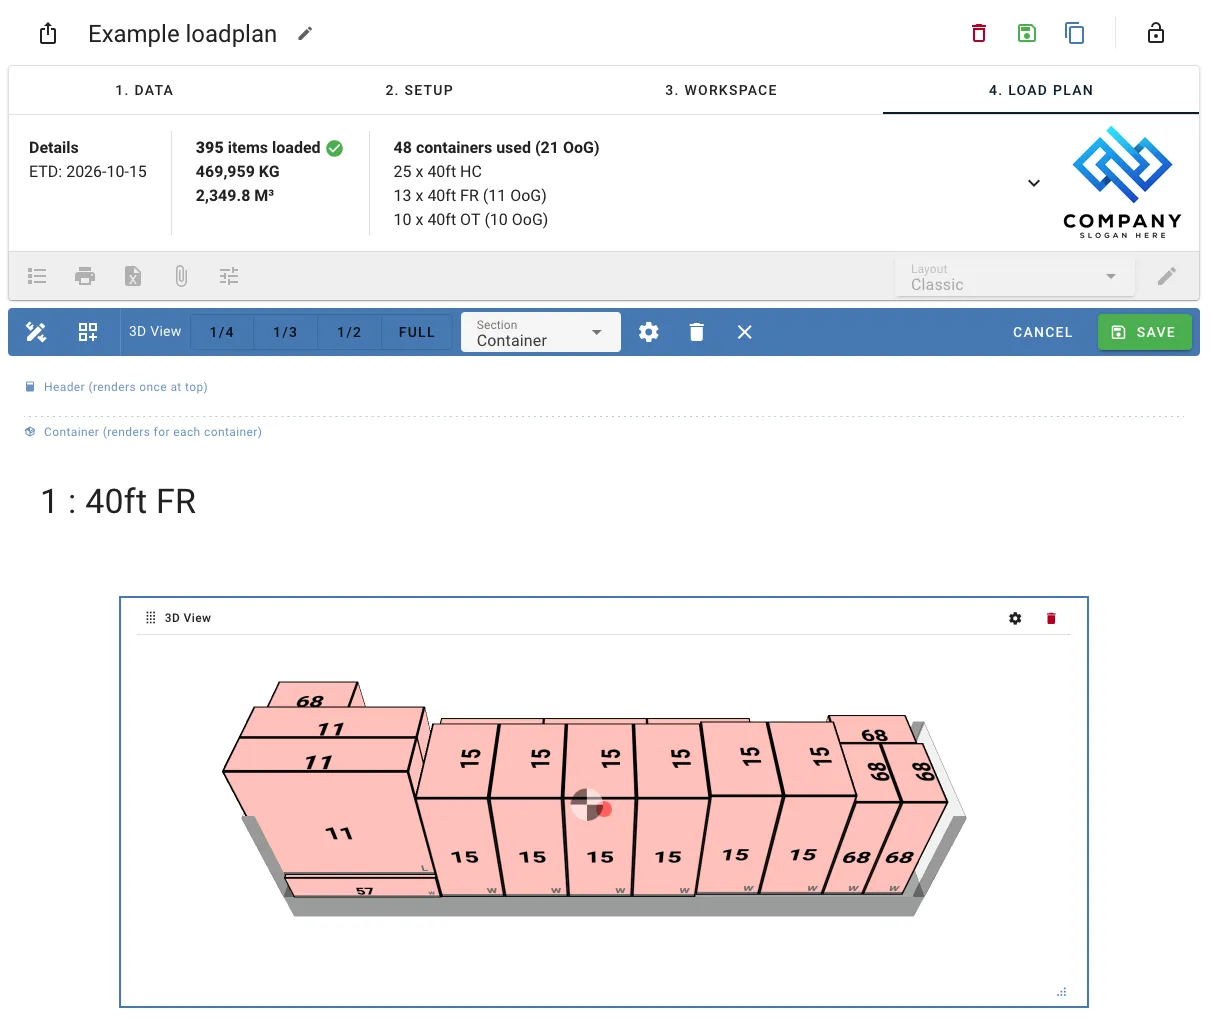Switch to the 2. SETUP tab
This screenshot has height=1019, width=1212.
[x=420, y=90]
